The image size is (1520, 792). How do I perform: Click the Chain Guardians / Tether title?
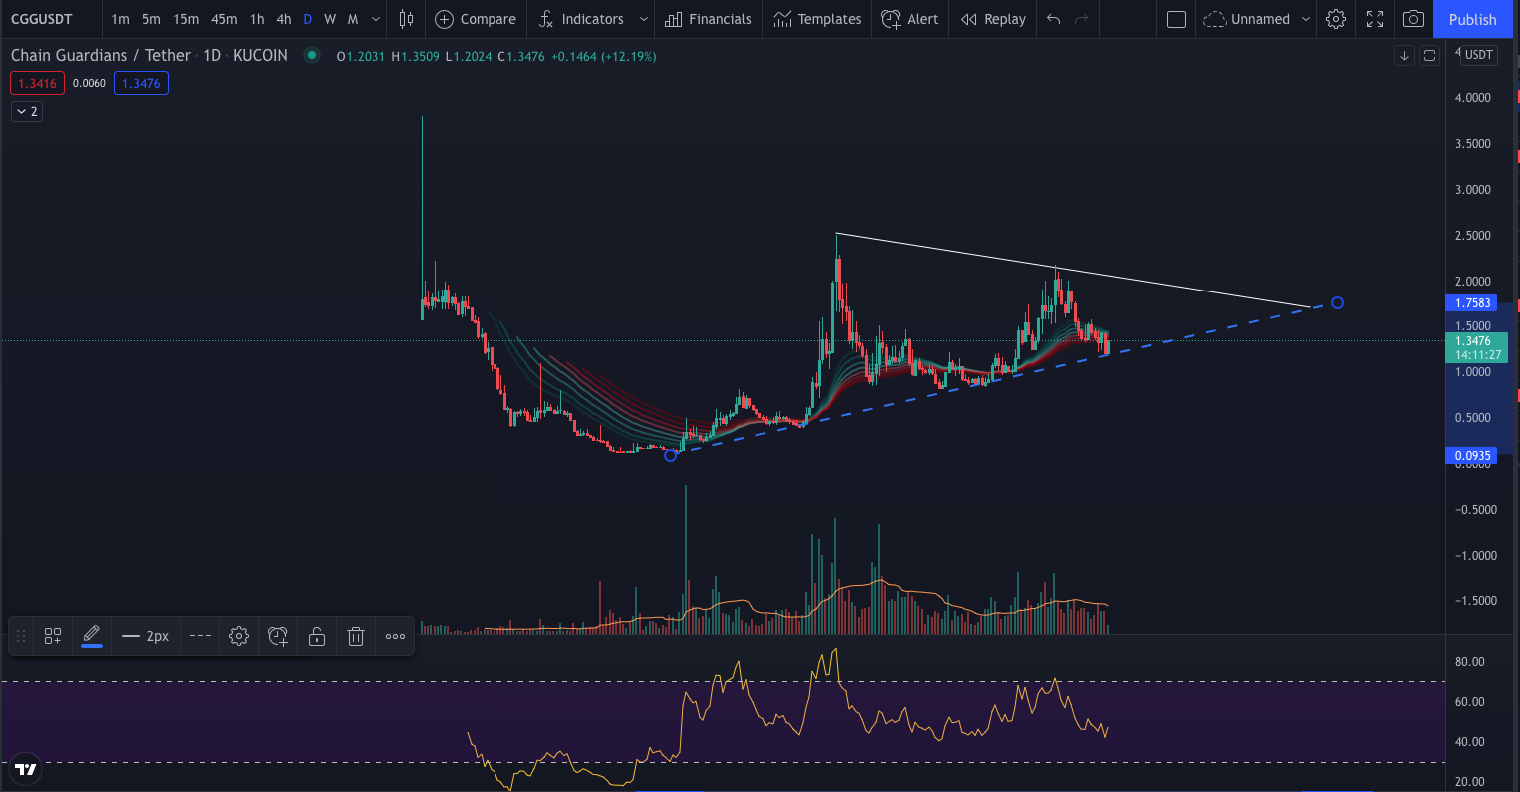(101, 55)
